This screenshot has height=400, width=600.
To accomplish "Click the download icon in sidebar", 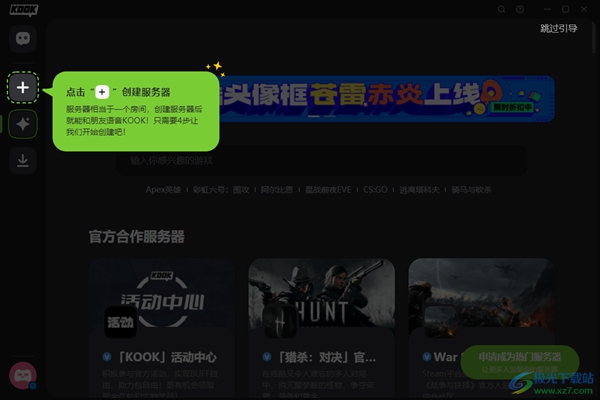I will pyautogui.click(x=23, y=158).
